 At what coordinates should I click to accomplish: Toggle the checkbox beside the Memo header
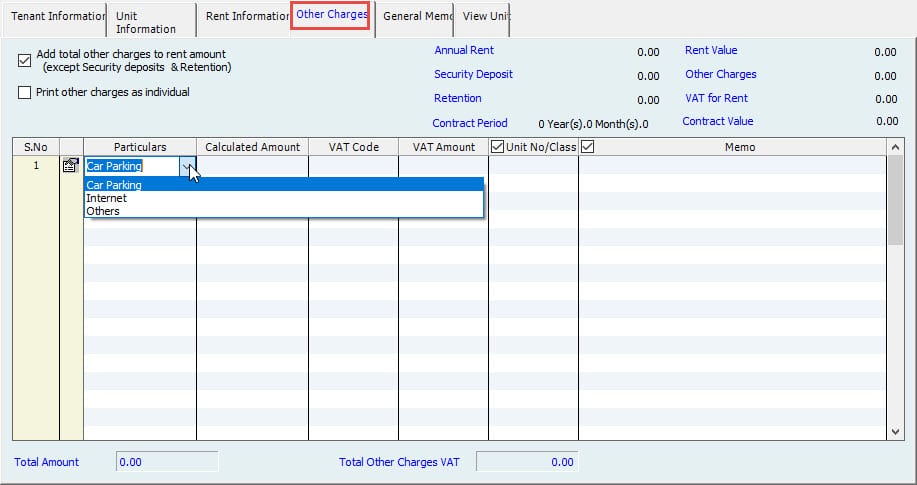(x=587, y=147)
